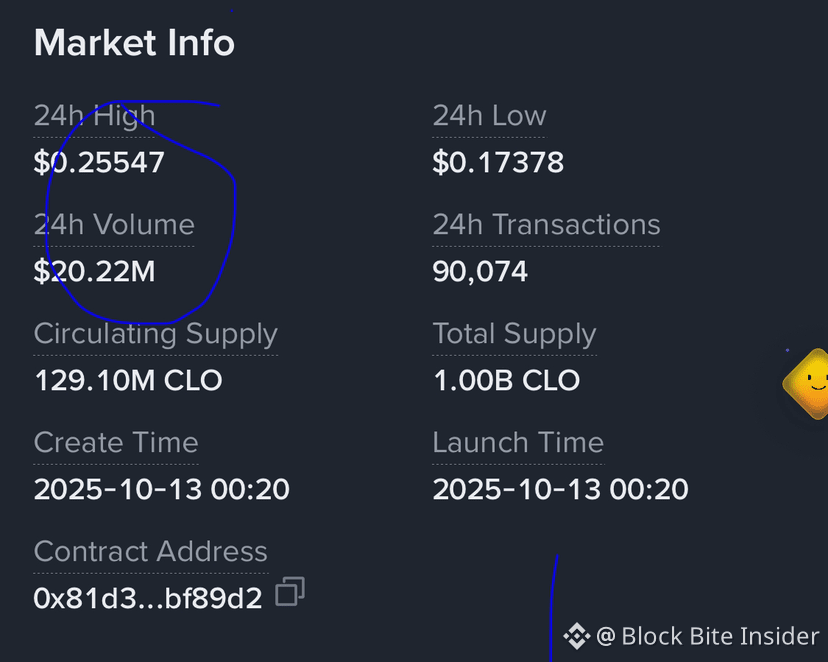Select the $0.17378 low price value
Image resolution: width=828 pixels, height=662 pixels.
click(x=498, y=162)
